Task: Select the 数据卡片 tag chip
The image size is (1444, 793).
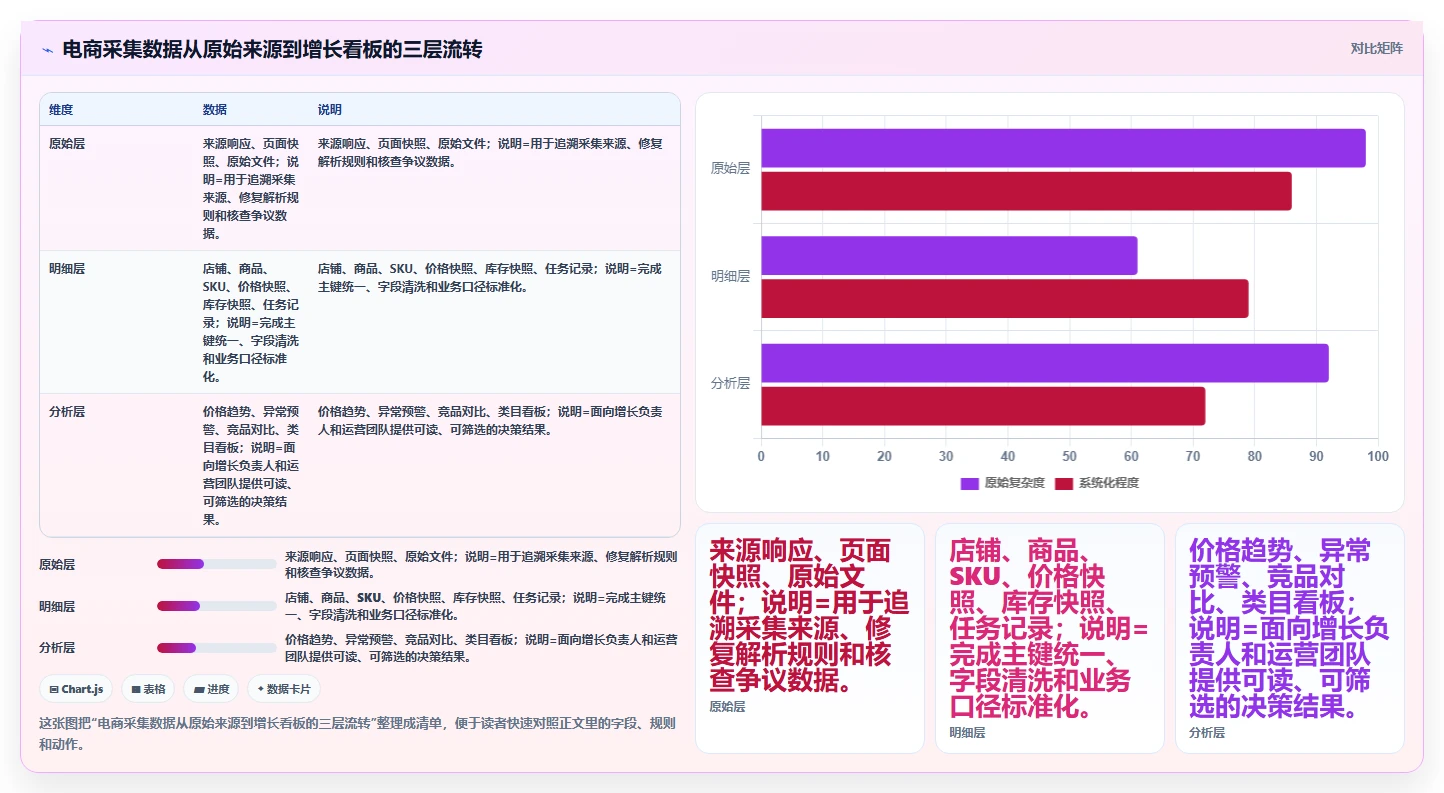Action: 284,689
